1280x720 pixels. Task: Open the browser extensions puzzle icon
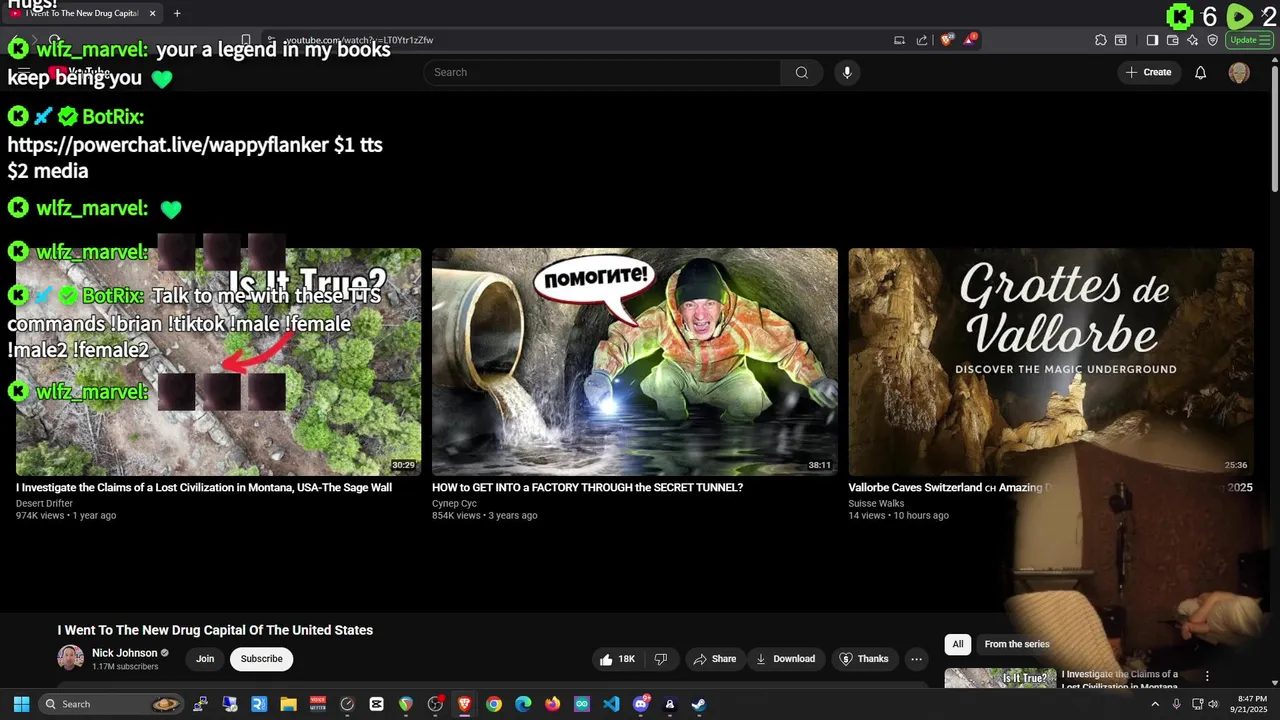point(1101,40)
